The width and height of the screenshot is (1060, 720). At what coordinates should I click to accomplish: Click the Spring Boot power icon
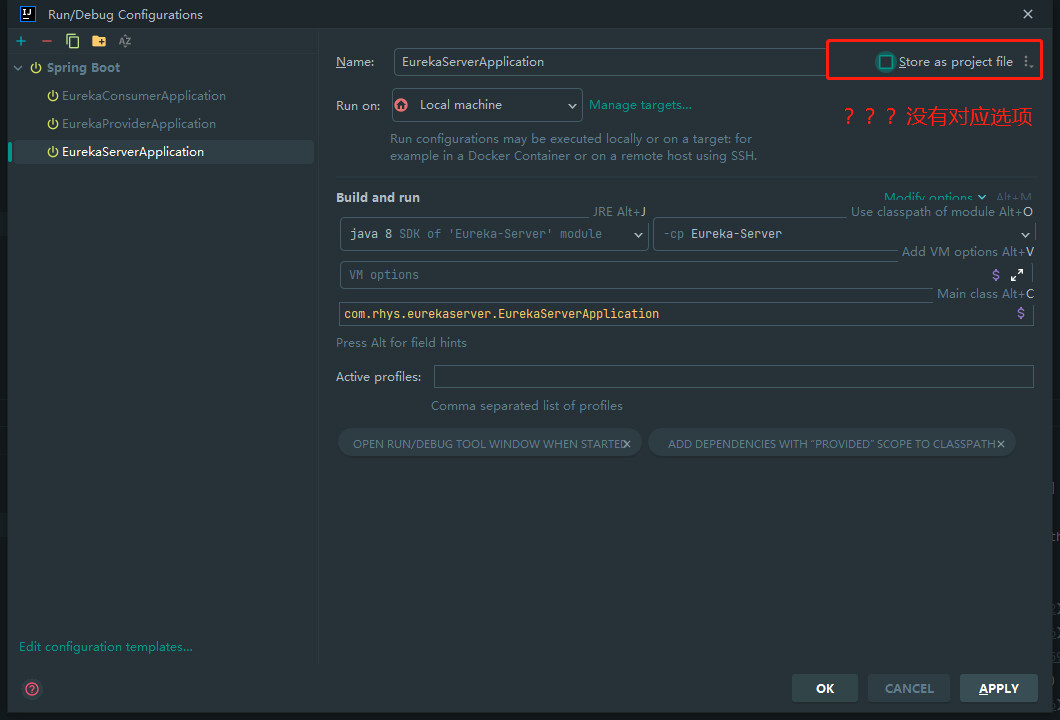36,68
